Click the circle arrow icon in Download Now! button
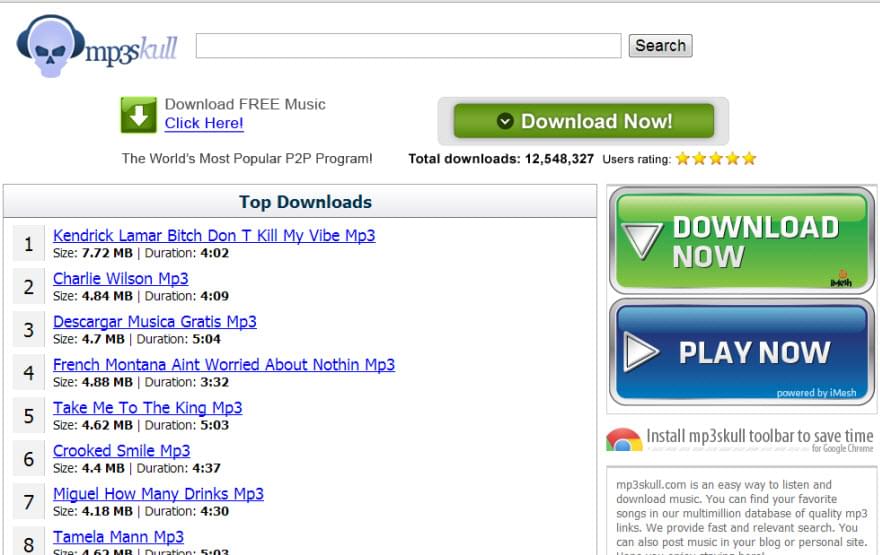This screenshot has width=880, height=555. point(505,121)
